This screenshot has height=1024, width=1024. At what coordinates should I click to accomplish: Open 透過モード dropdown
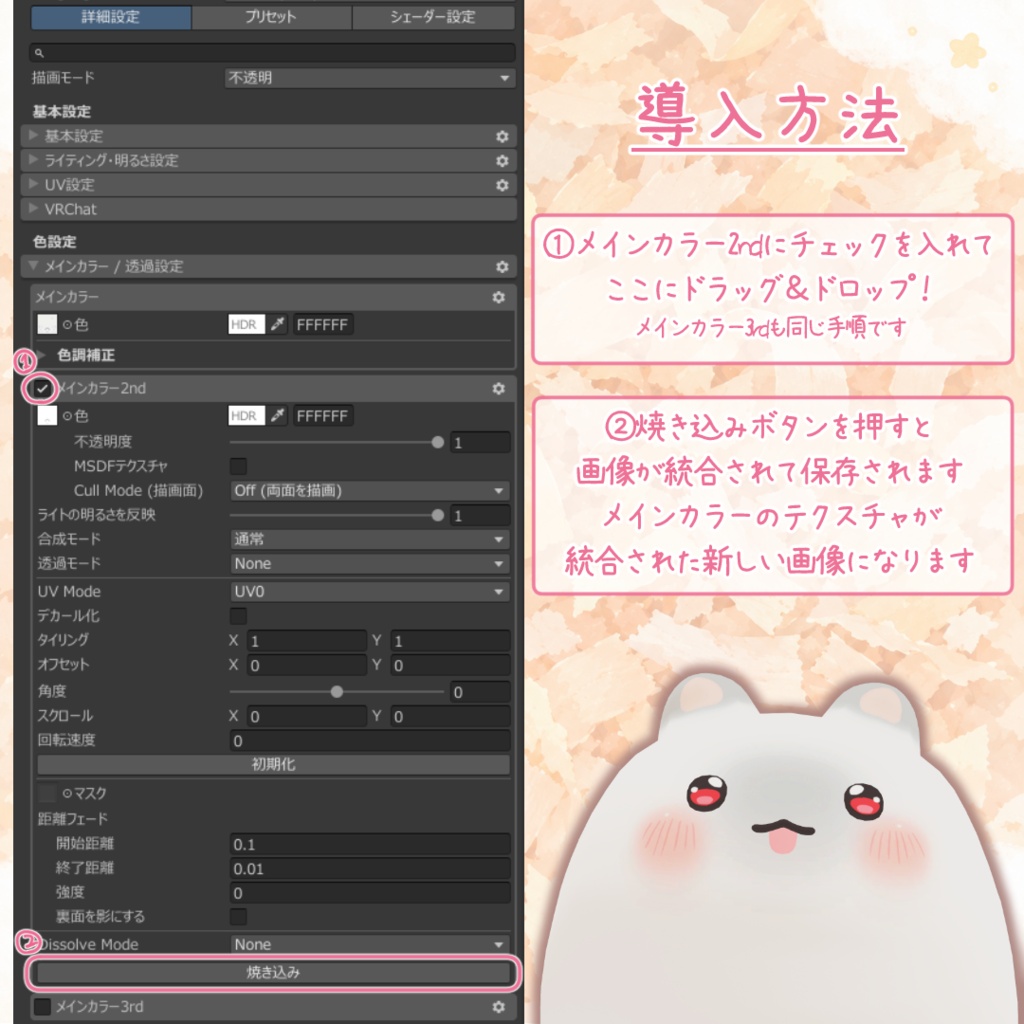[370, 564]
